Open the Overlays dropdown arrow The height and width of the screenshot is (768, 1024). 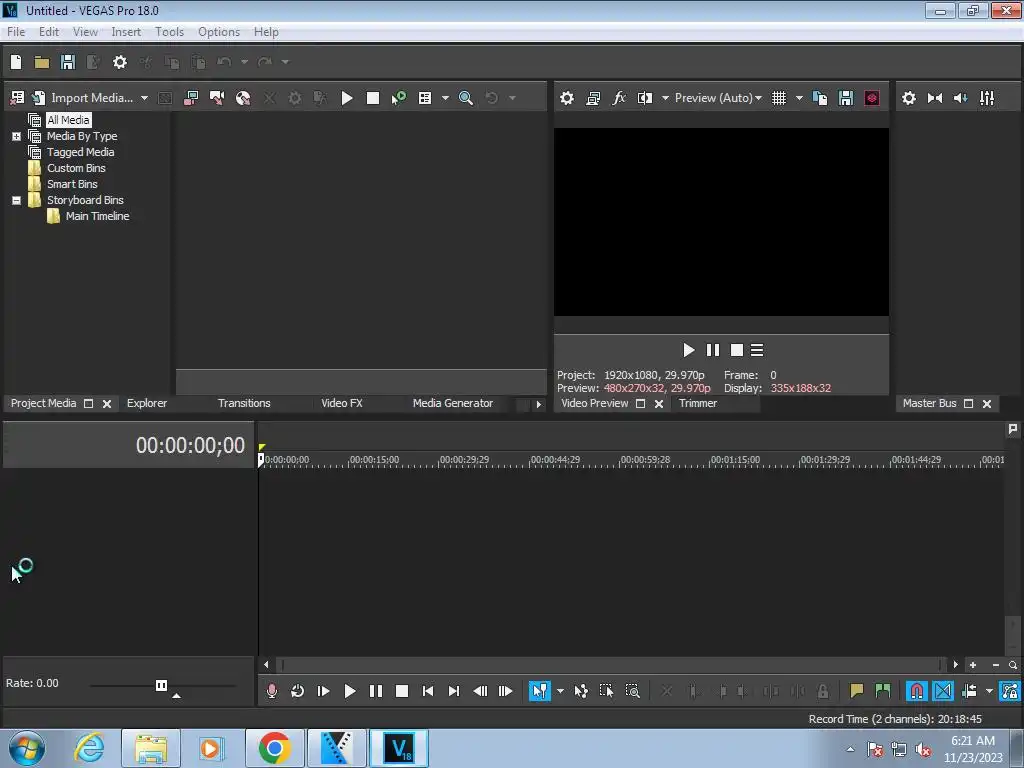(799, 98)
